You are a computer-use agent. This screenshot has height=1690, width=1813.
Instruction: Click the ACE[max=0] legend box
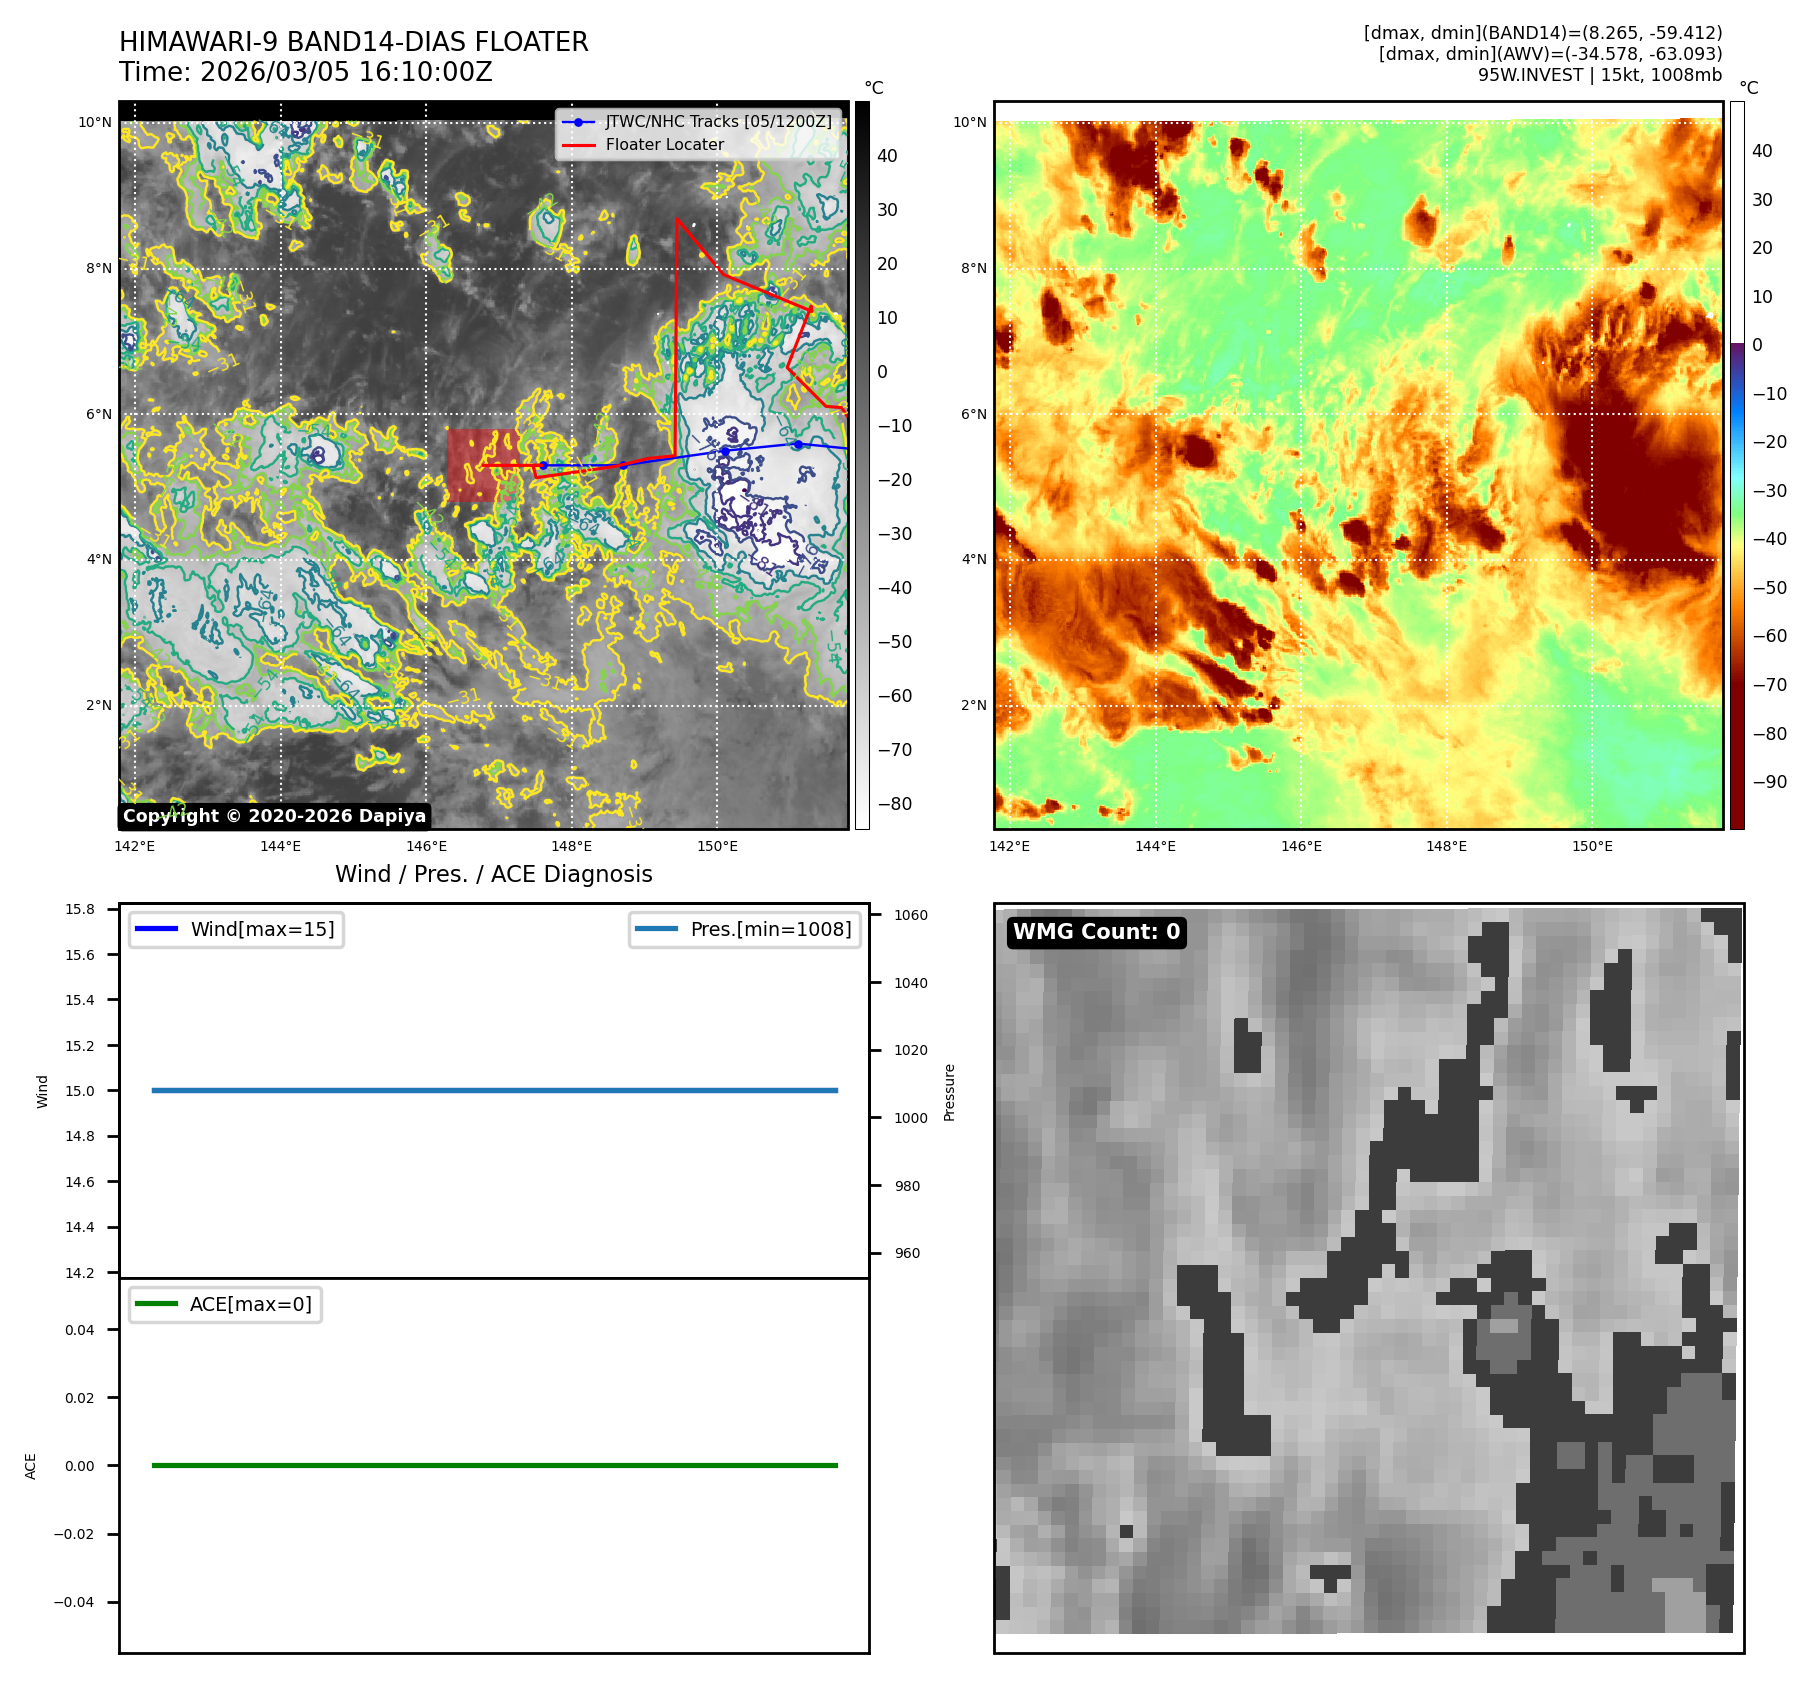226,1304
